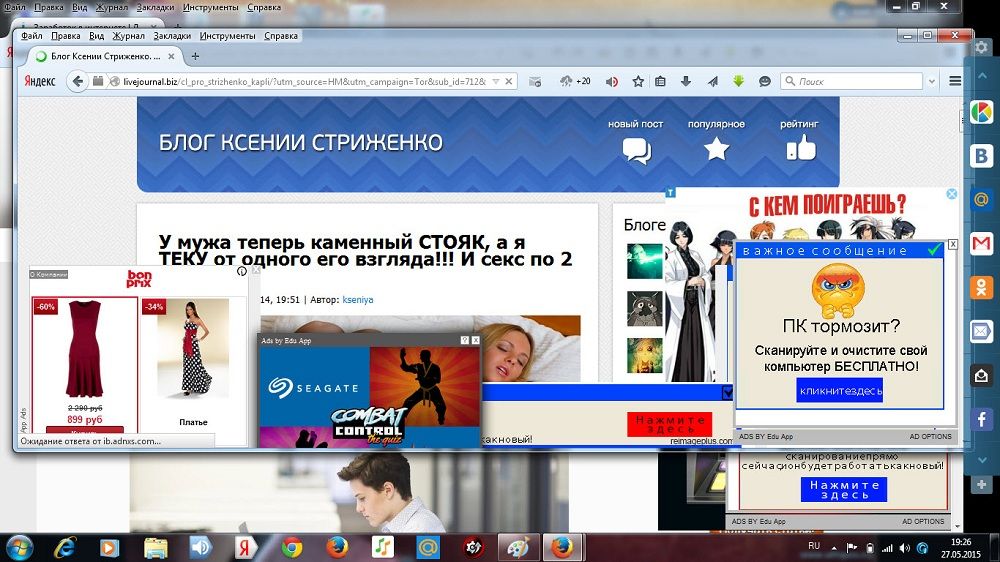Viewport: 1000px width, 562px height.
Task: Show bookmarks list toolbar icon
Action: click(660, 81)
